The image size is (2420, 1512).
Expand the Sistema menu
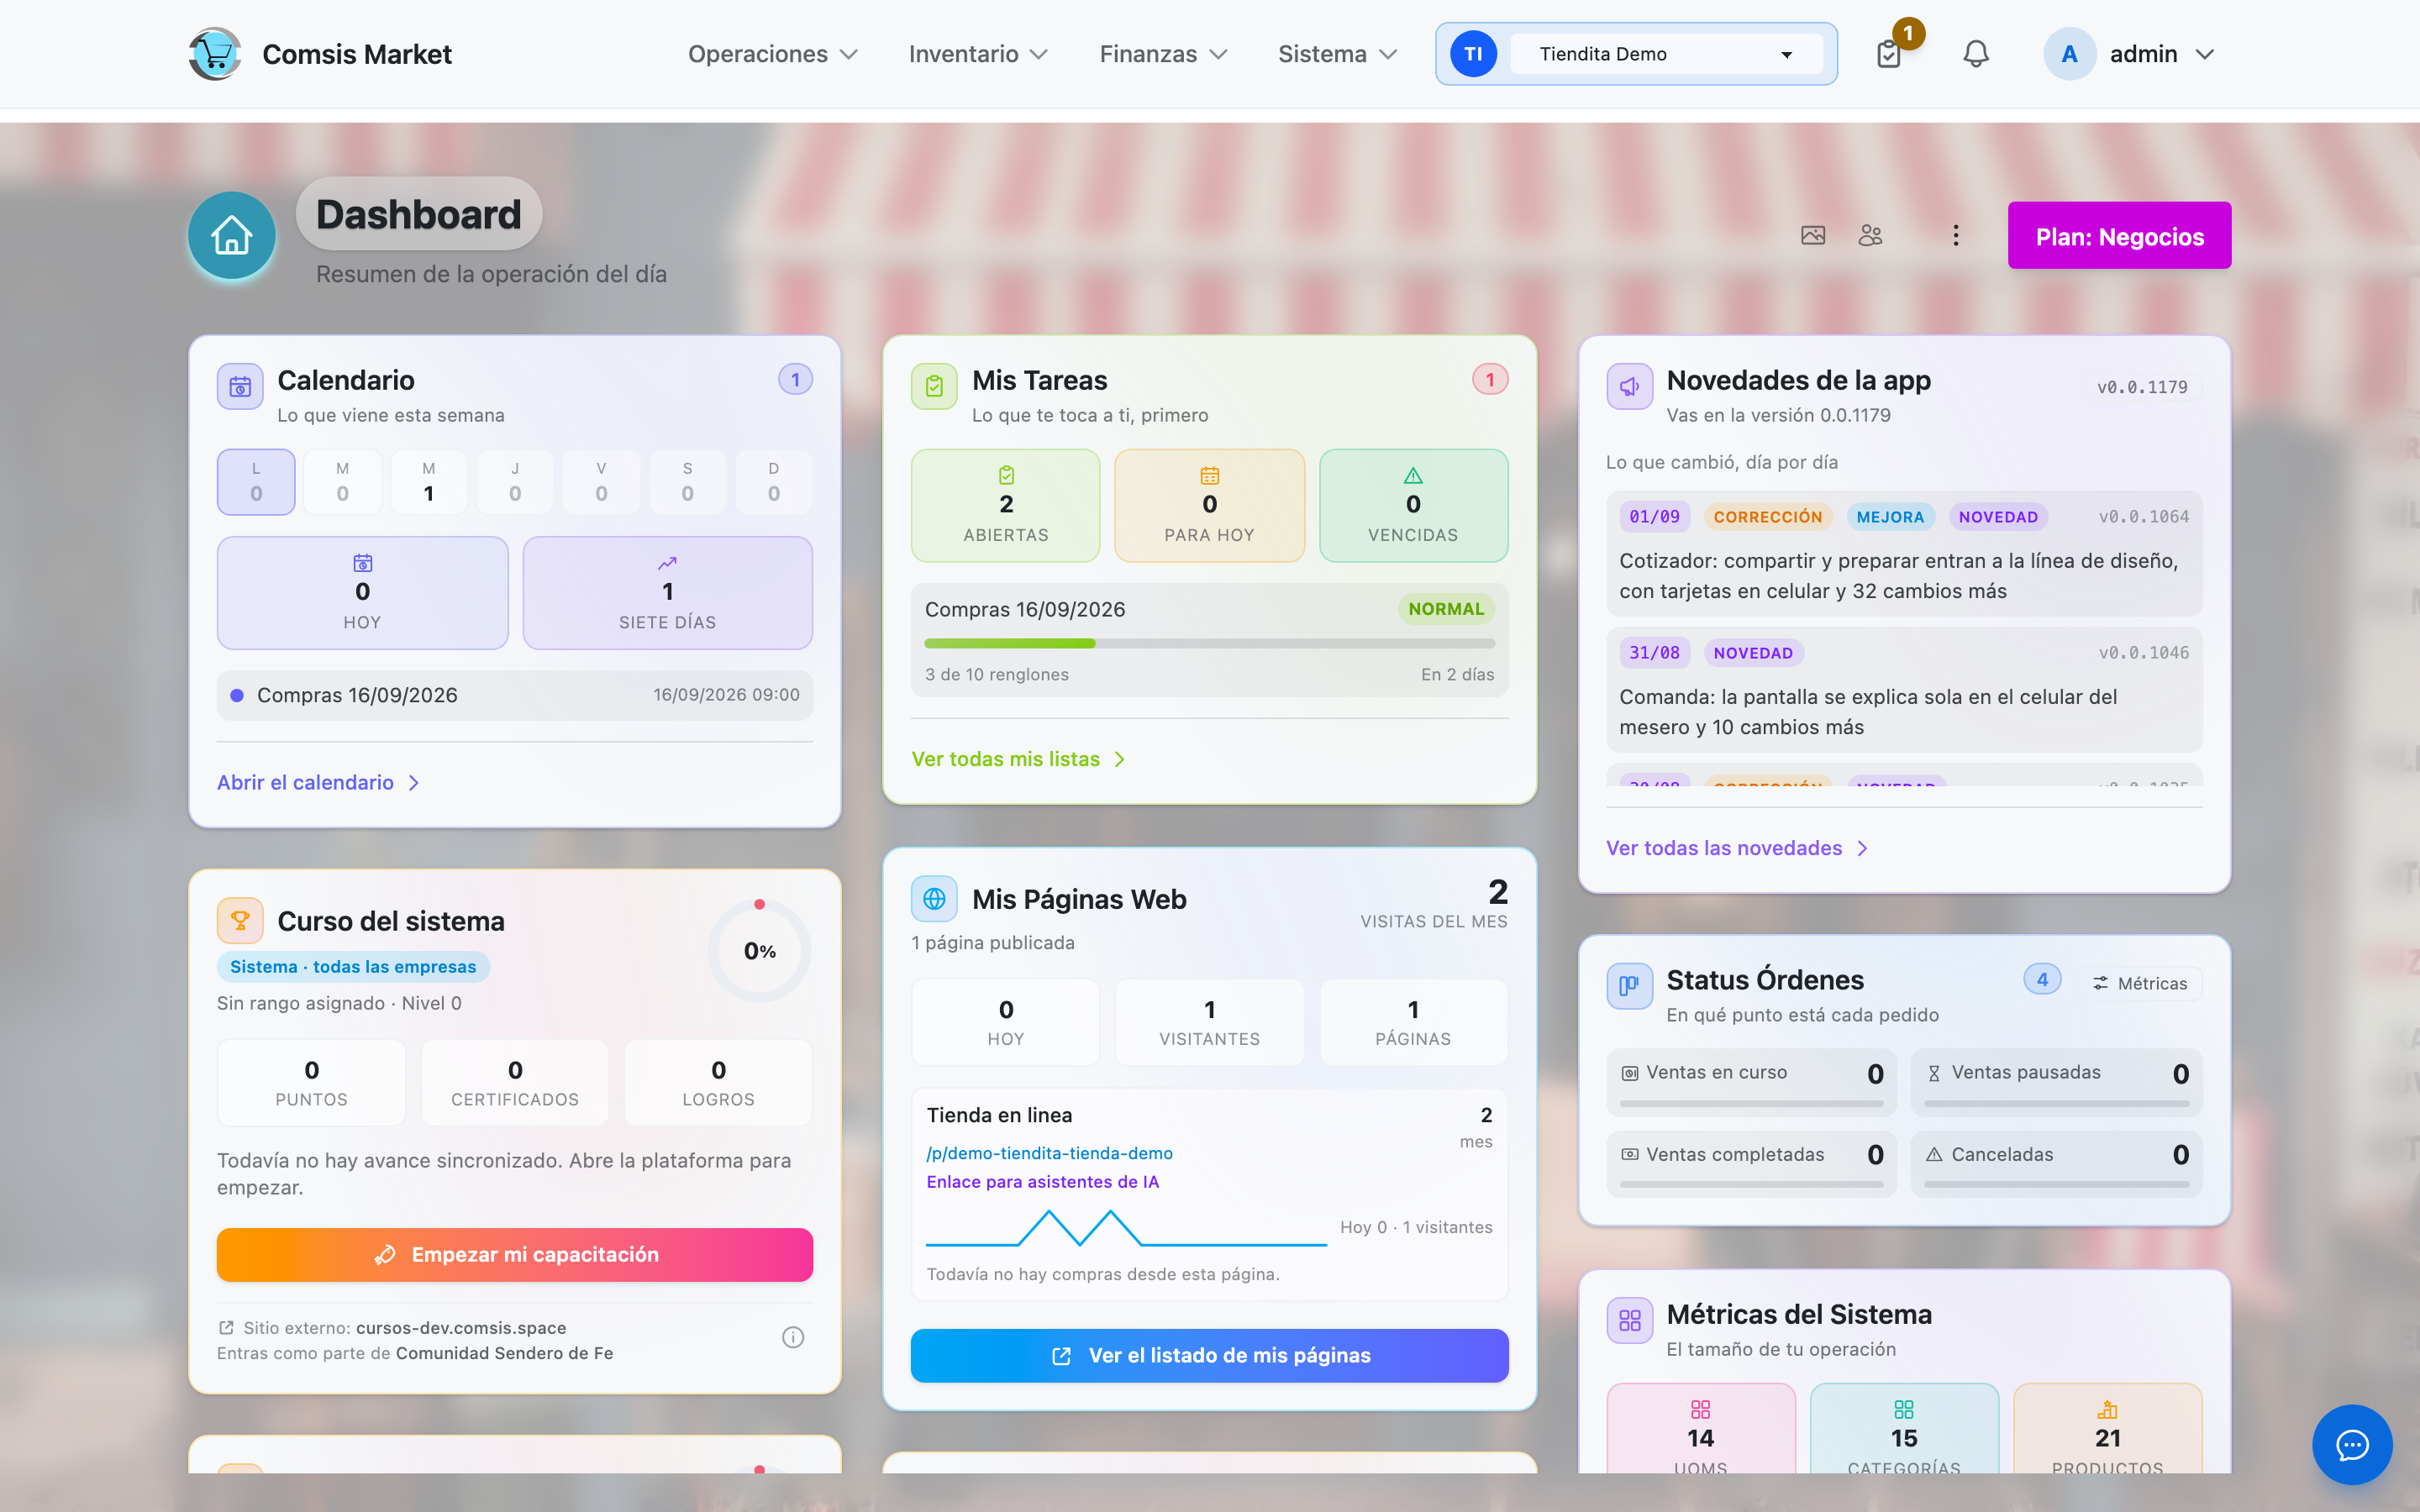coord(1337,54)
